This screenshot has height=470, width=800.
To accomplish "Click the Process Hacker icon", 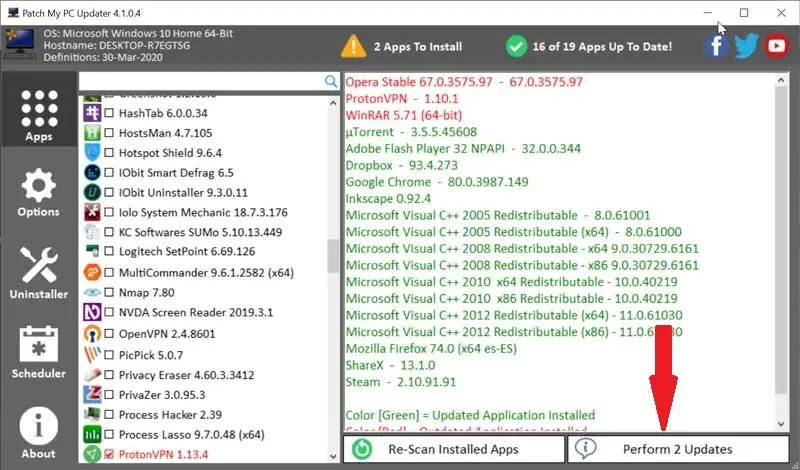I will (92, 414).
